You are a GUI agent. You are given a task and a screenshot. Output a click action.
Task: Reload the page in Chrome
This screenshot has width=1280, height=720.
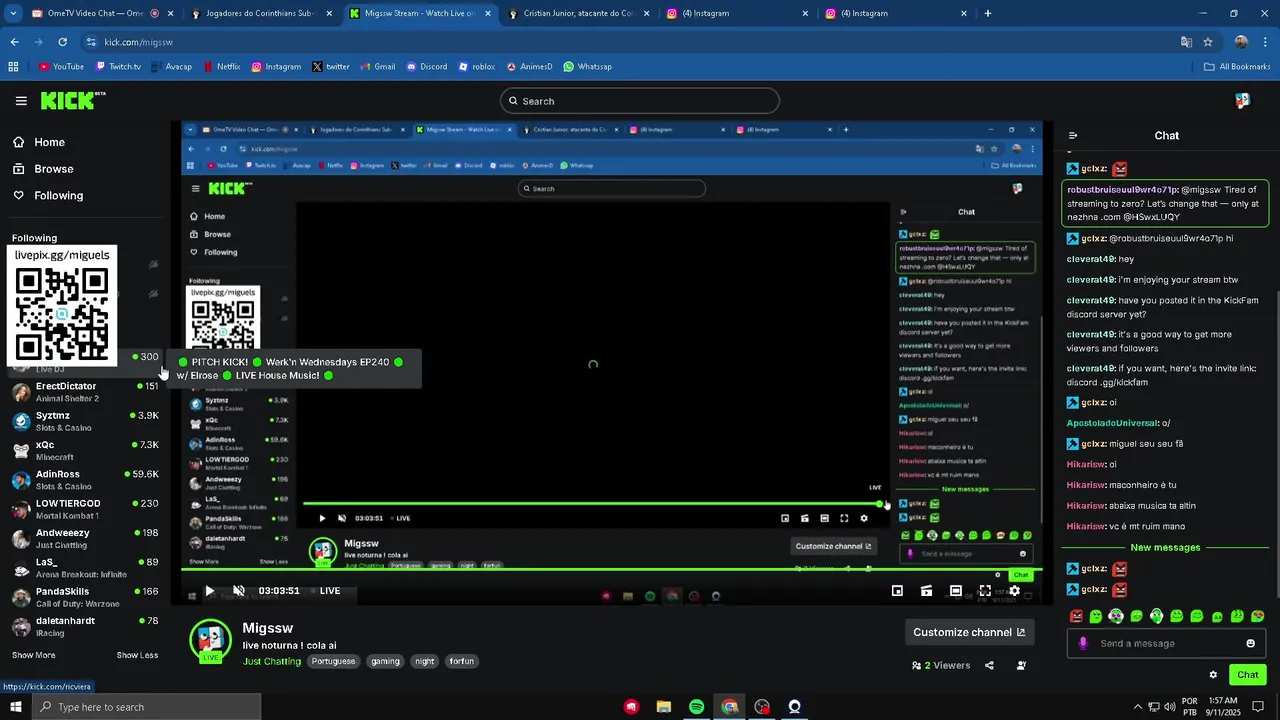click(62, 42)
